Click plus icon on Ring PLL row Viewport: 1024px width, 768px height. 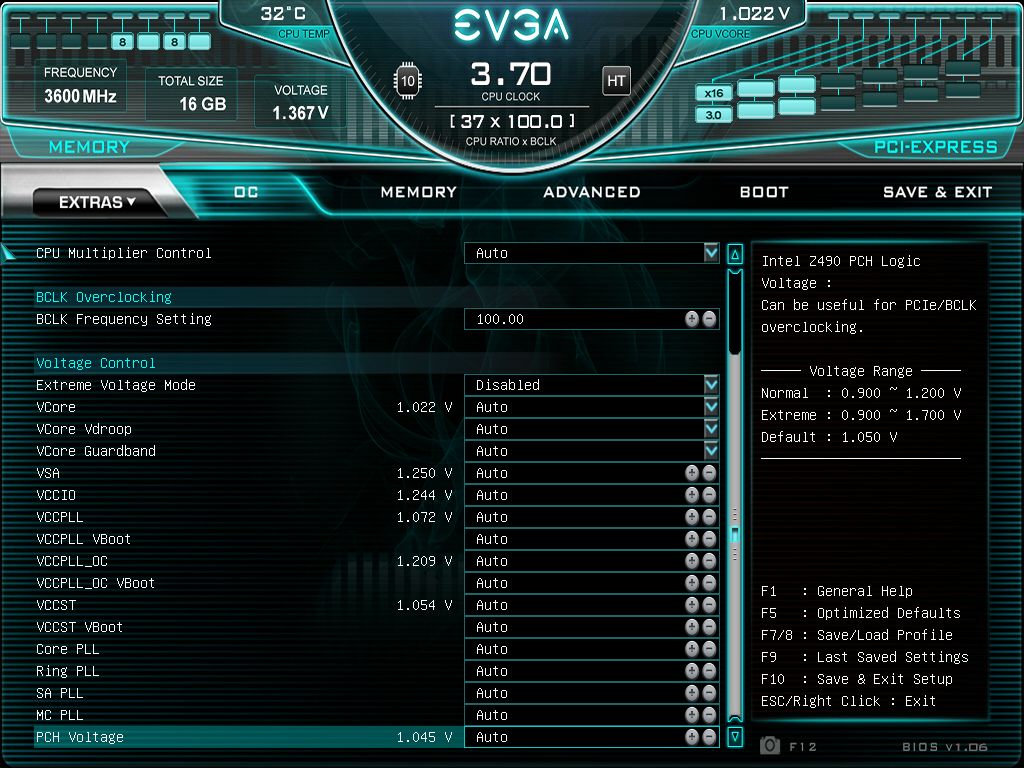coord(692,671)
